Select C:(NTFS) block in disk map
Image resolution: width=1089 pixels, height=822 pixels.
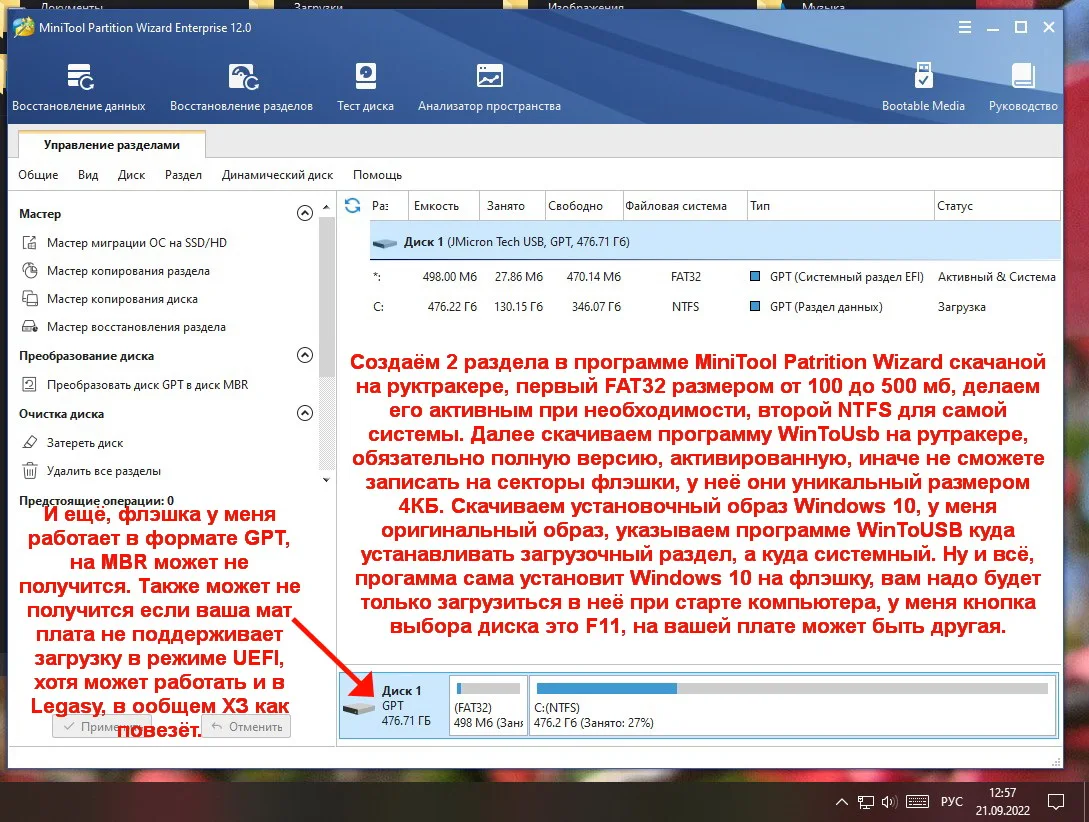pyautogui.click(x=792, y=705)
